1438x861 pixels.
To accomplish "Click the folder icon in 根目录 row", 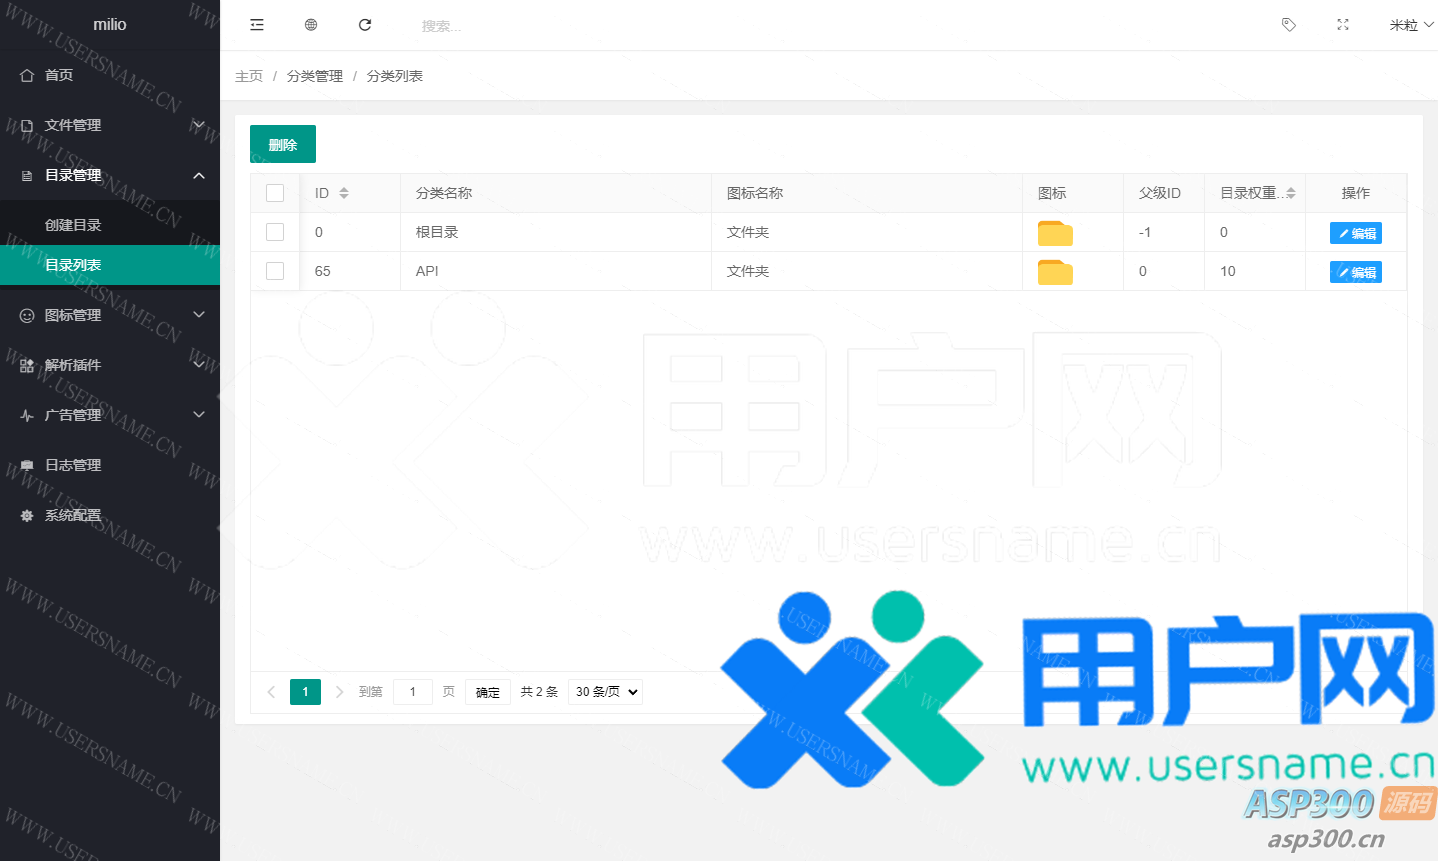I will click(x=1055, y=233).
